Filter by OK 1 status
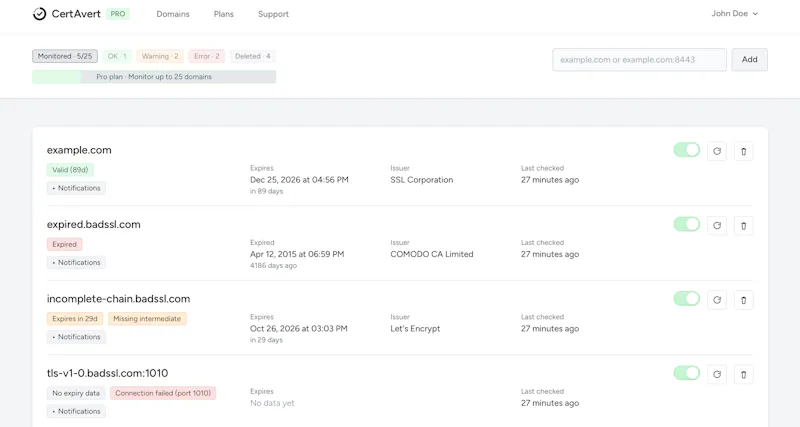 tap(117, 56)
